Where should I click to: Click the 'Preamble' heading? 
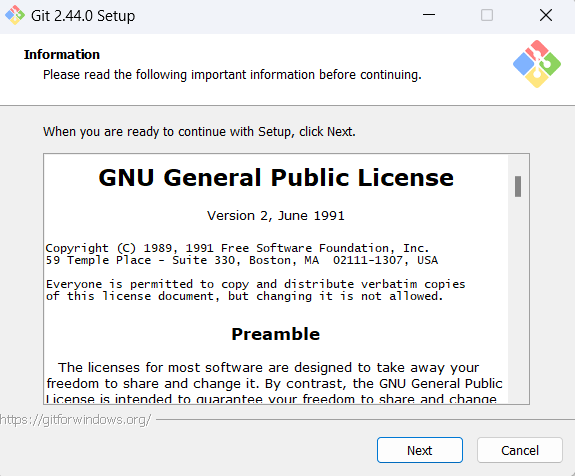pos(276,334)
